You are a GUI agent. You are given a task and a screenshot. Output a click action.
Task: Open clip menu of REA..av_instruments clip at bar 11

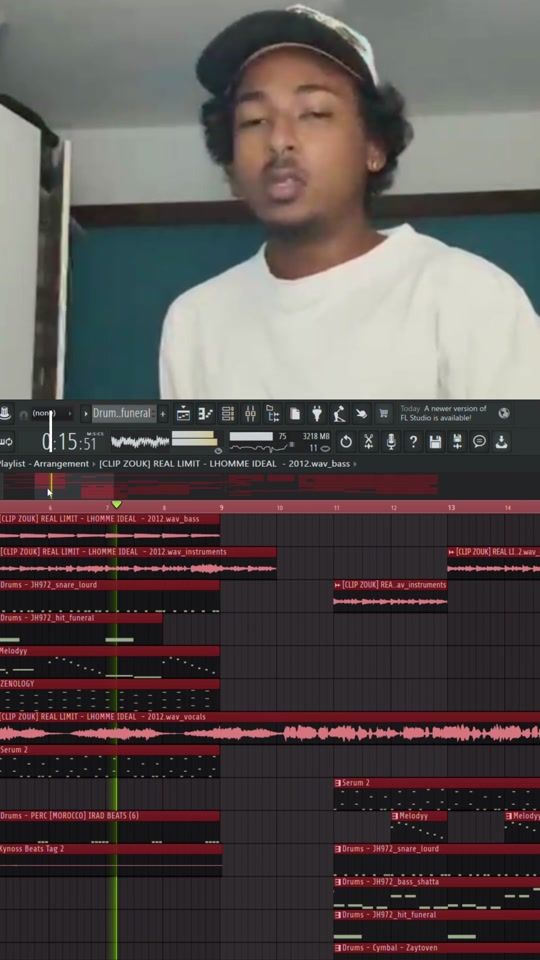(x=337, y=585)
